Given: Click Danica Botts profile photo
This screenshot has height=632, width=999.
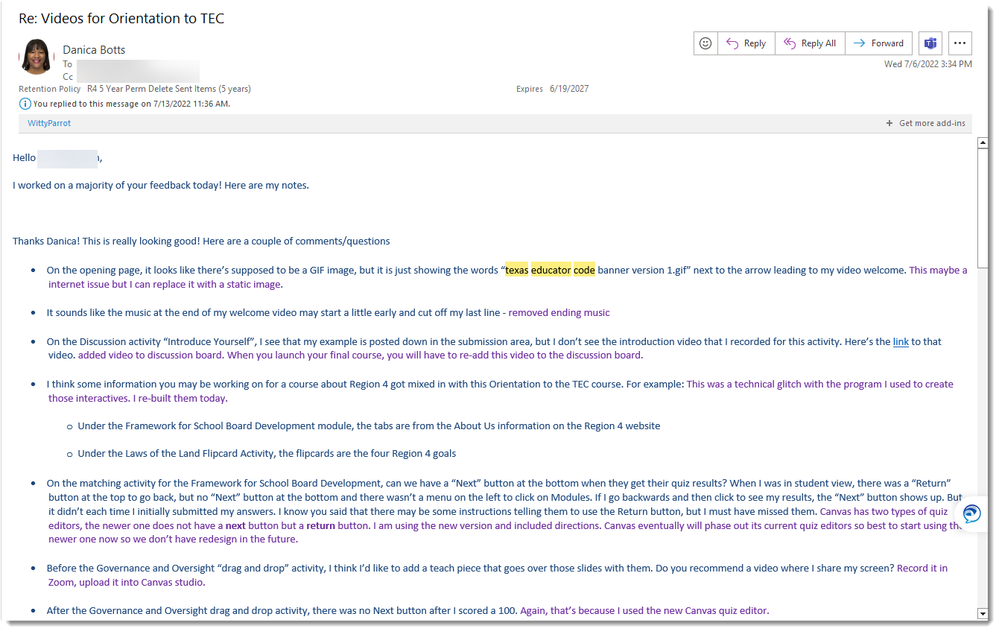Looking at the screenshot, I should pyautogui.click(x=36, y=56).
